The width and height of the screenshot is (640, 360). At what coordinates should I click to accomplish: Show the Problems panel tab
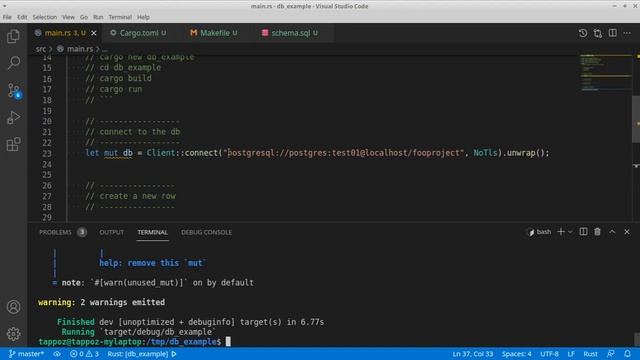pos(55,232)
